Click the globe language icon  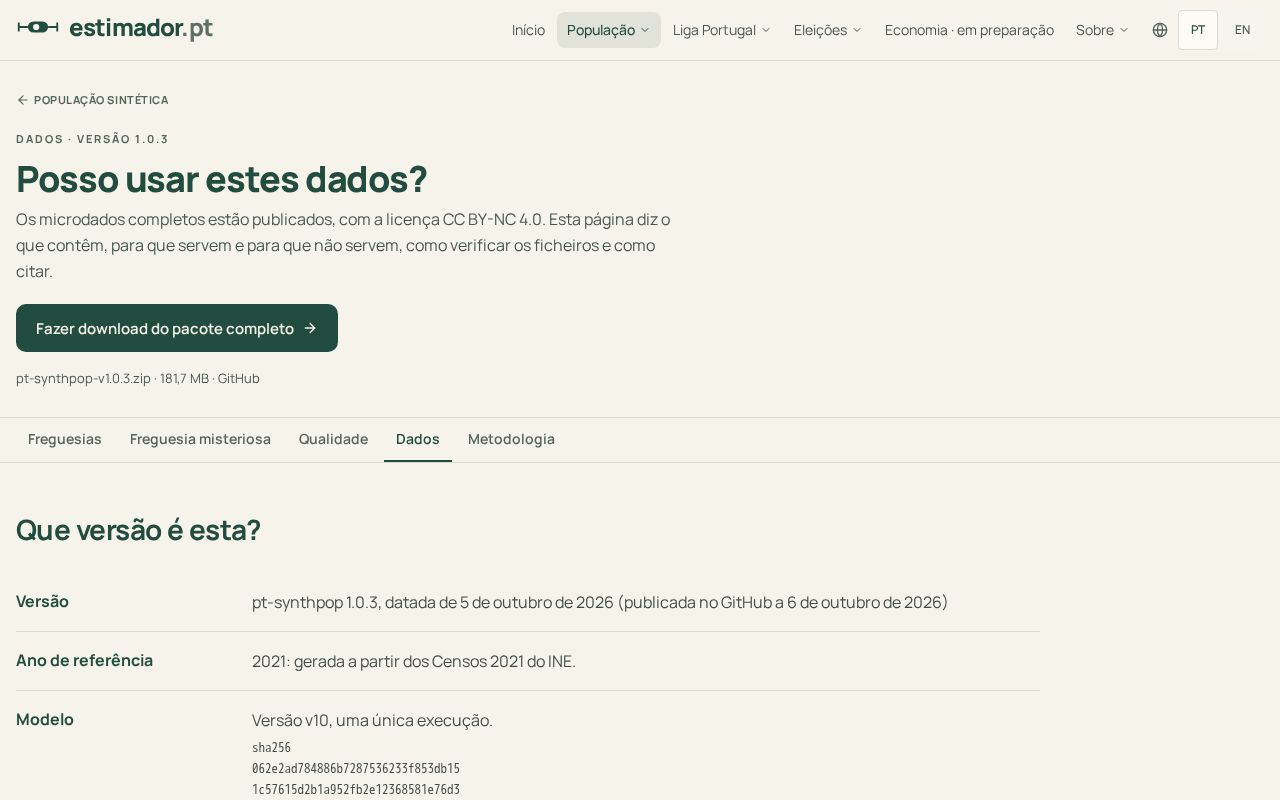(x=1160, y=30)
